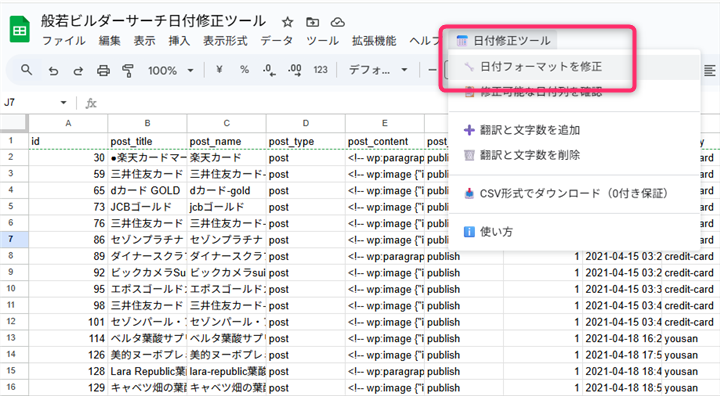The image size is (720, 396).
Task: Open the データ menu
Action: (x=276, y=41)
